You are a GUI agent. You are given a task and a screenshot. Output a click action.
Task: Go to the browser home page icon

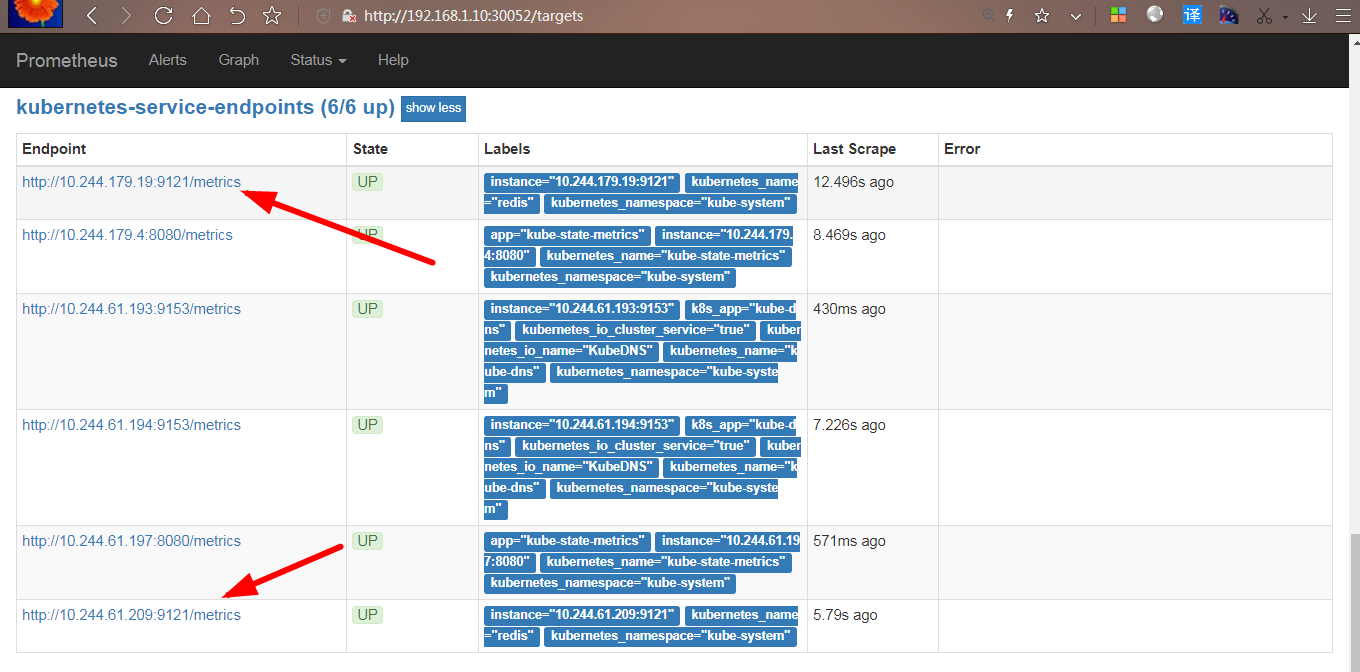click(x=201, y=16)
